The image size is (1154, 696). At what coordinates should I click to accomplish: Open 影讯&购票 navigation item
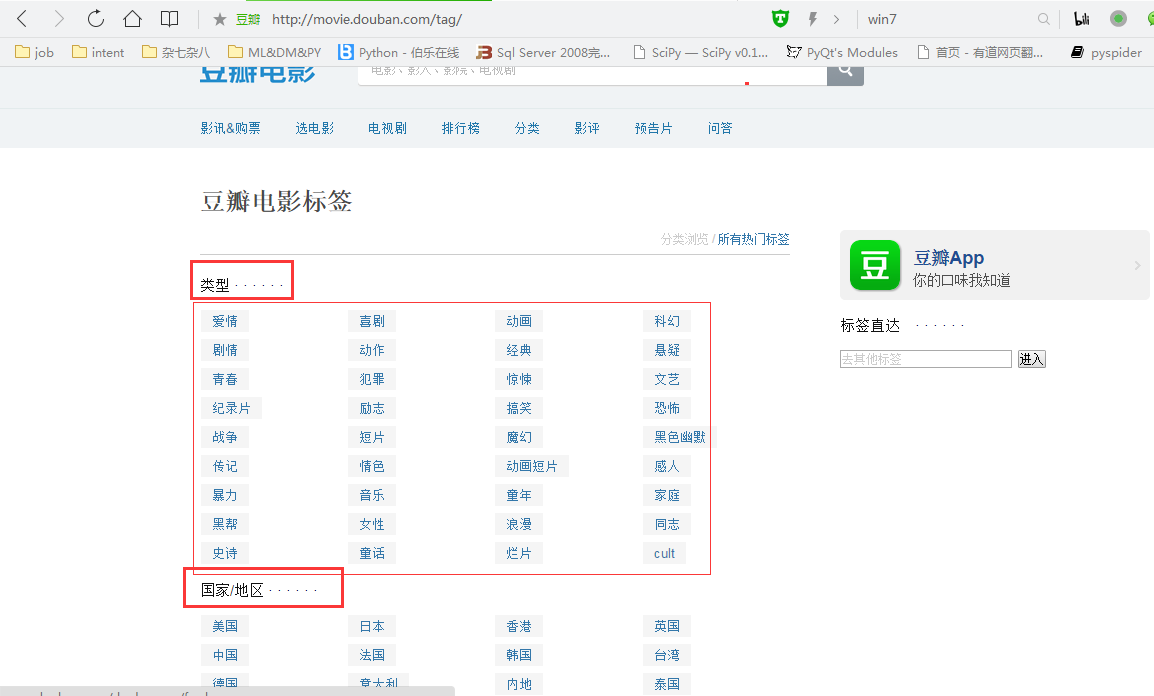[230, 128]
